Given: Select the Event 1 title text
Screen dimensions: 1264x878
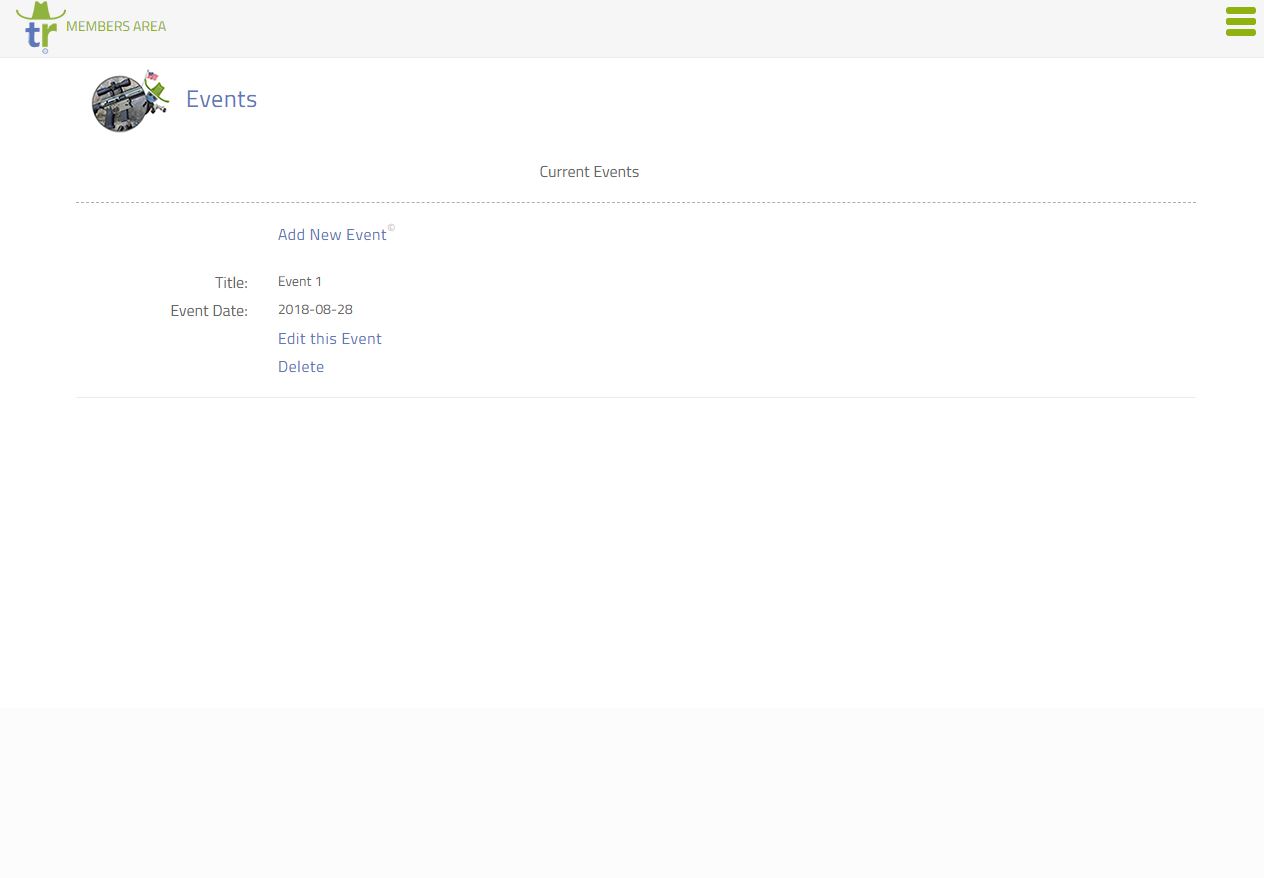Looking at the screenshot, I should click(x=300, y=281).
